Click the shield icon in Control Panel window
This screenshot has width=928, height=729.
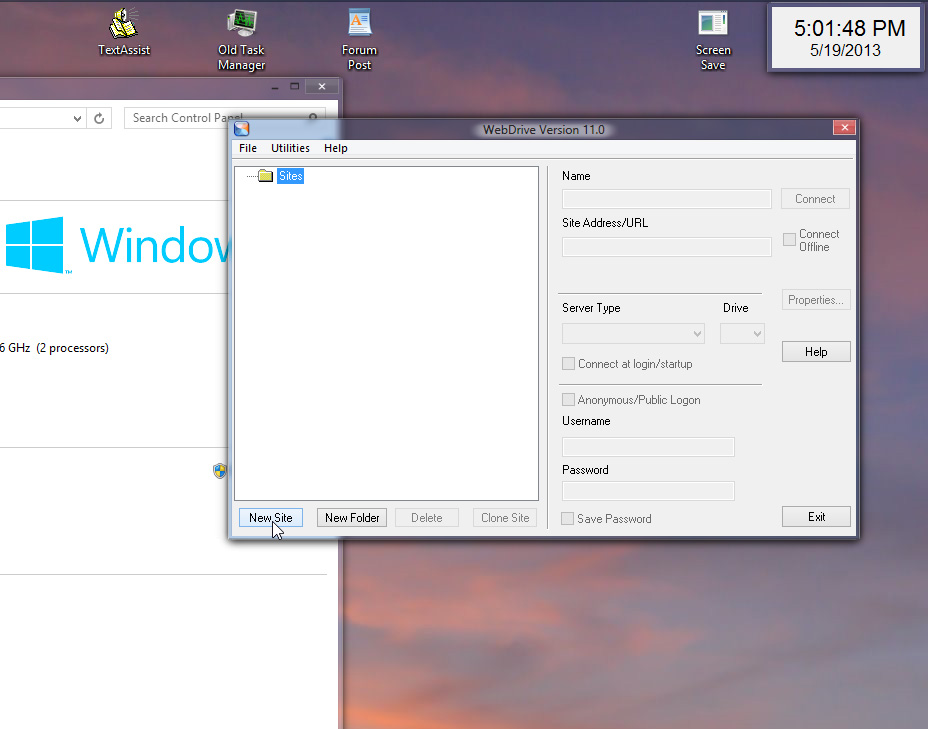[x=220, y=471]
